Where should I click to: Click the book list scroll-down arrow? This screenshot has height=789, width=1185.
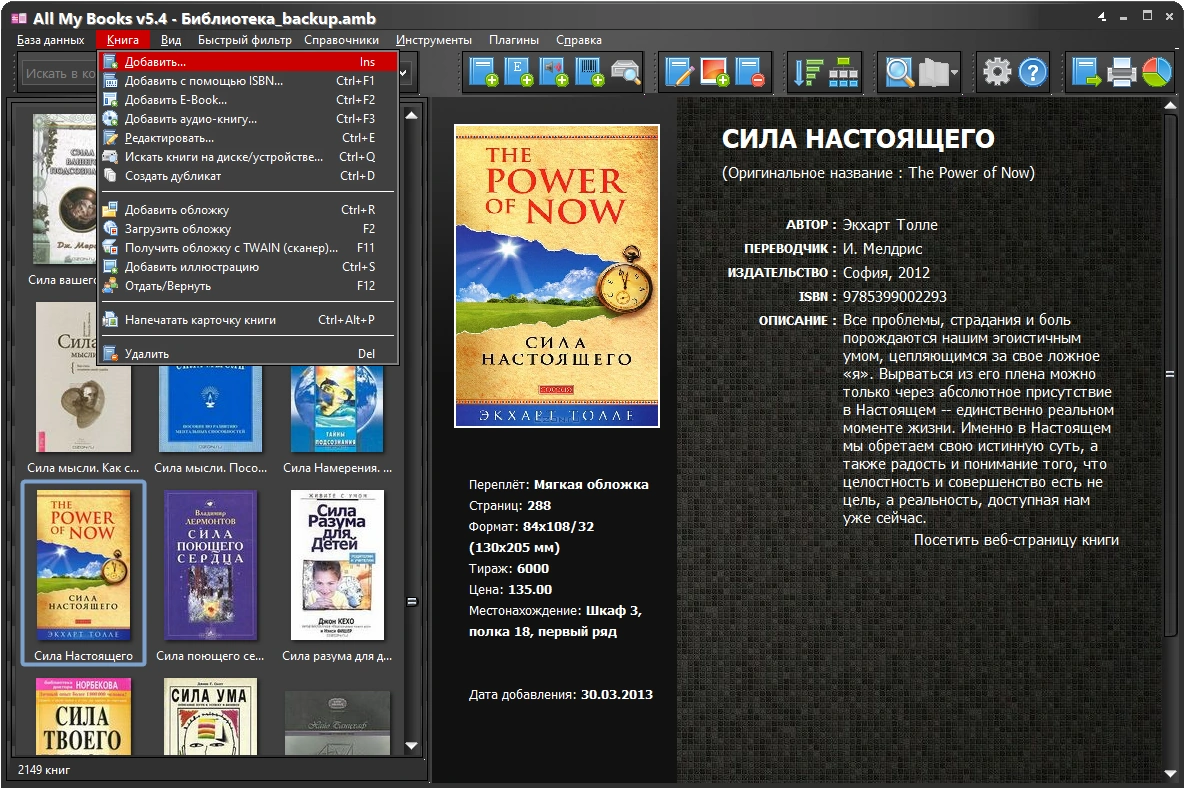point(412,745)
